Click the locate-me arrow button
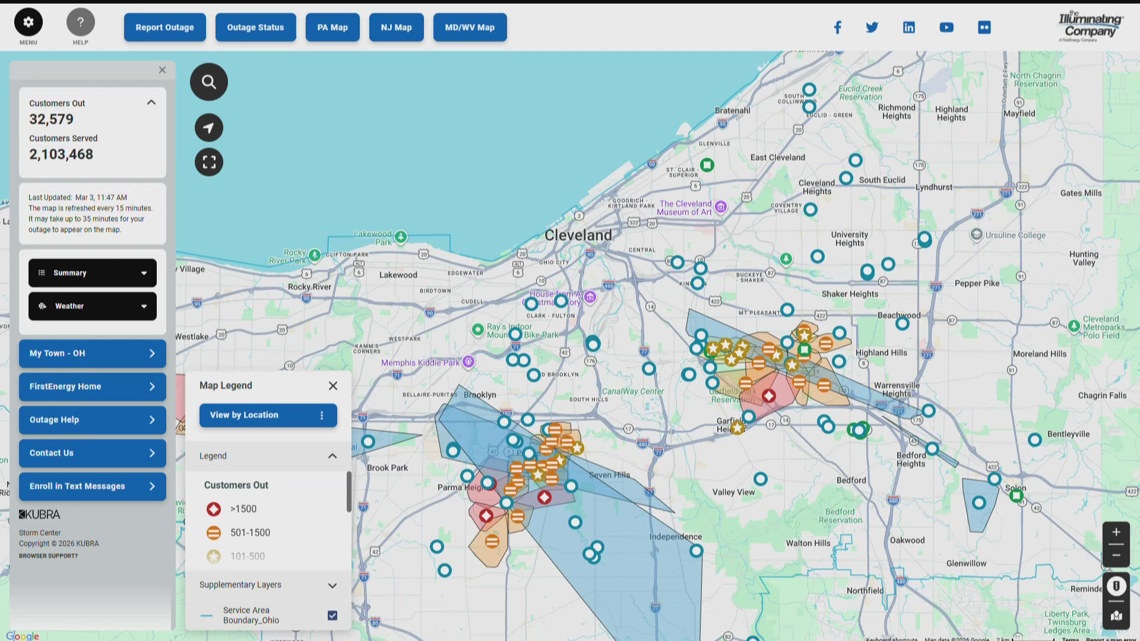 click(x=209, y=128)
